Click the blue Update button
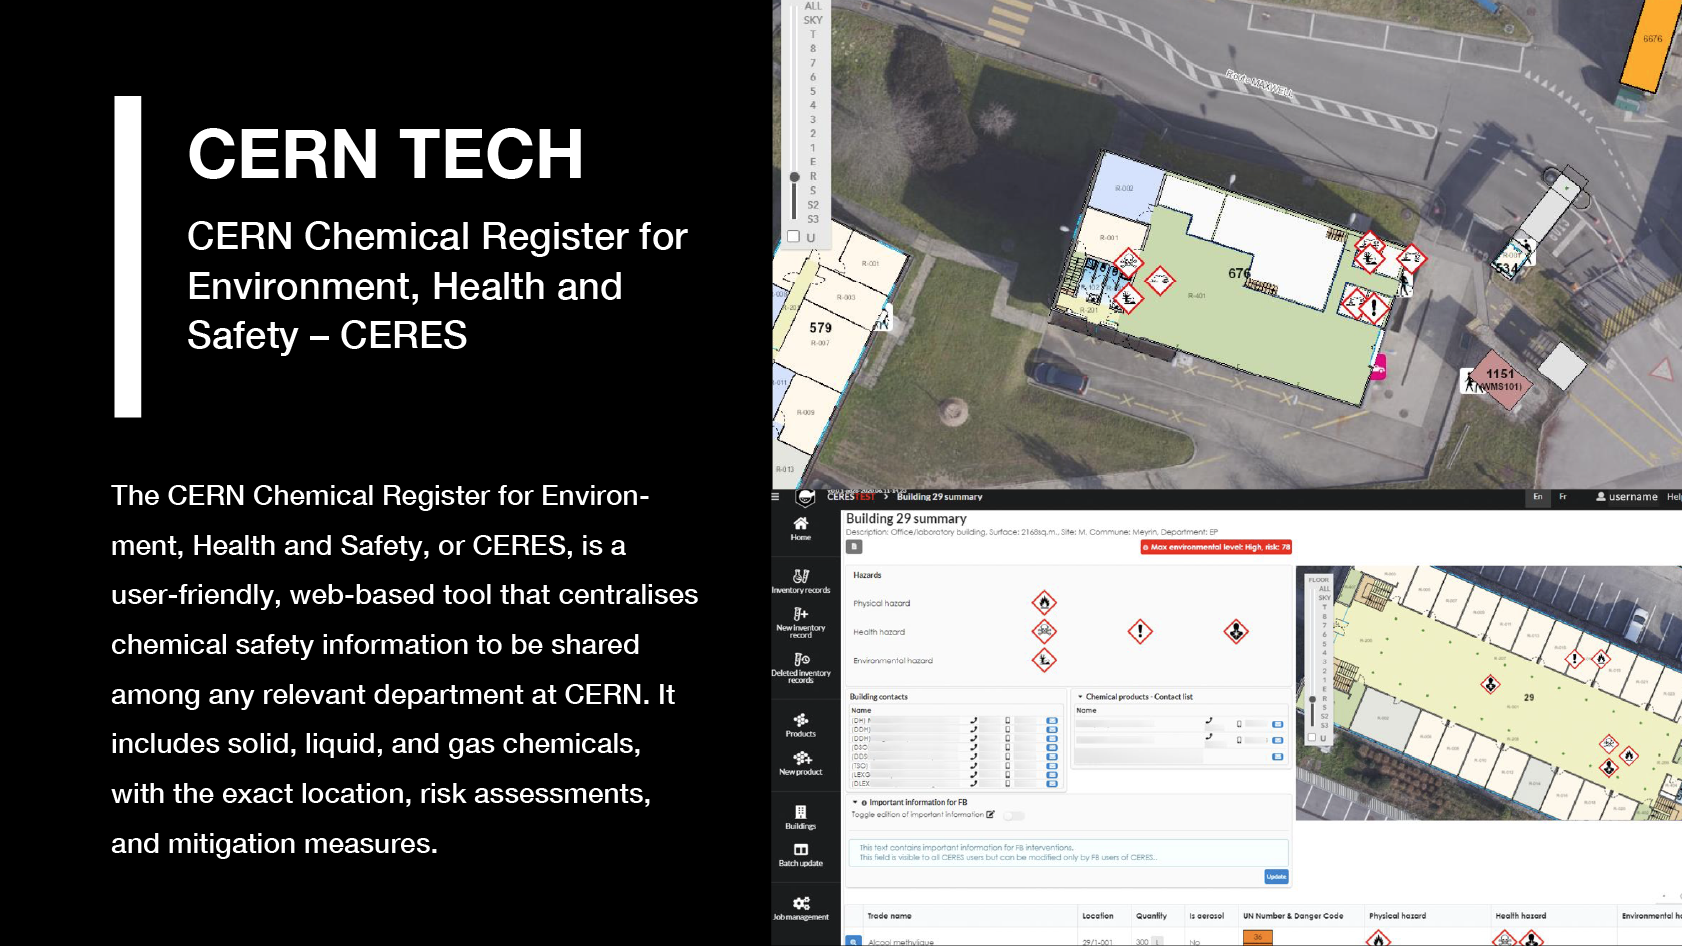 pos(1276,877)
